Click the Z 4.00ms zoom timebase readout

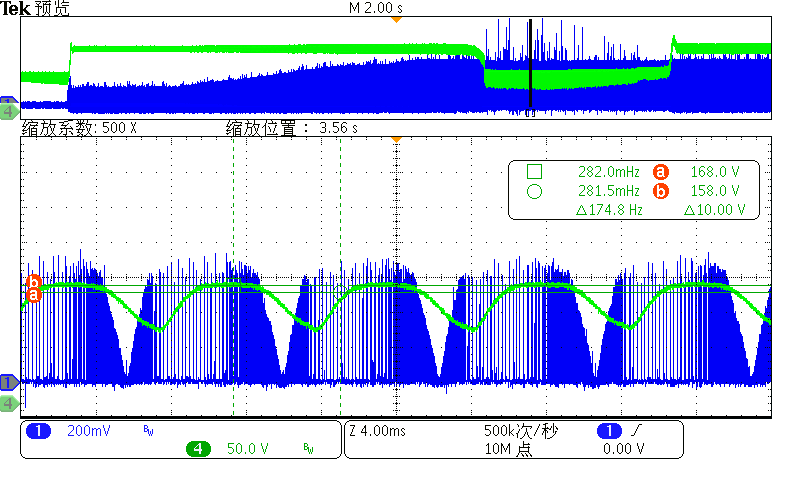click(378, 431)
